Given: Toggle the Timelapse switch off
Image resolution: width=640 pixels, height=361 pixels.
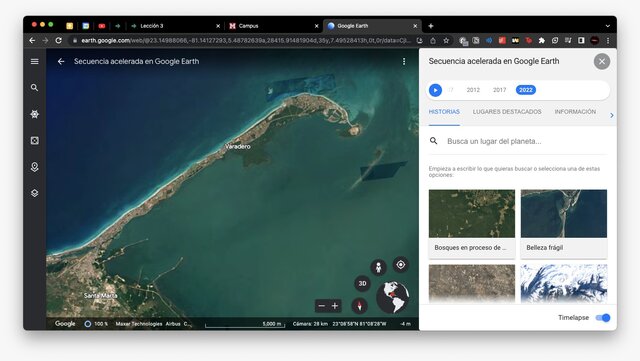Looking at the screenshot, I should 603,318.
